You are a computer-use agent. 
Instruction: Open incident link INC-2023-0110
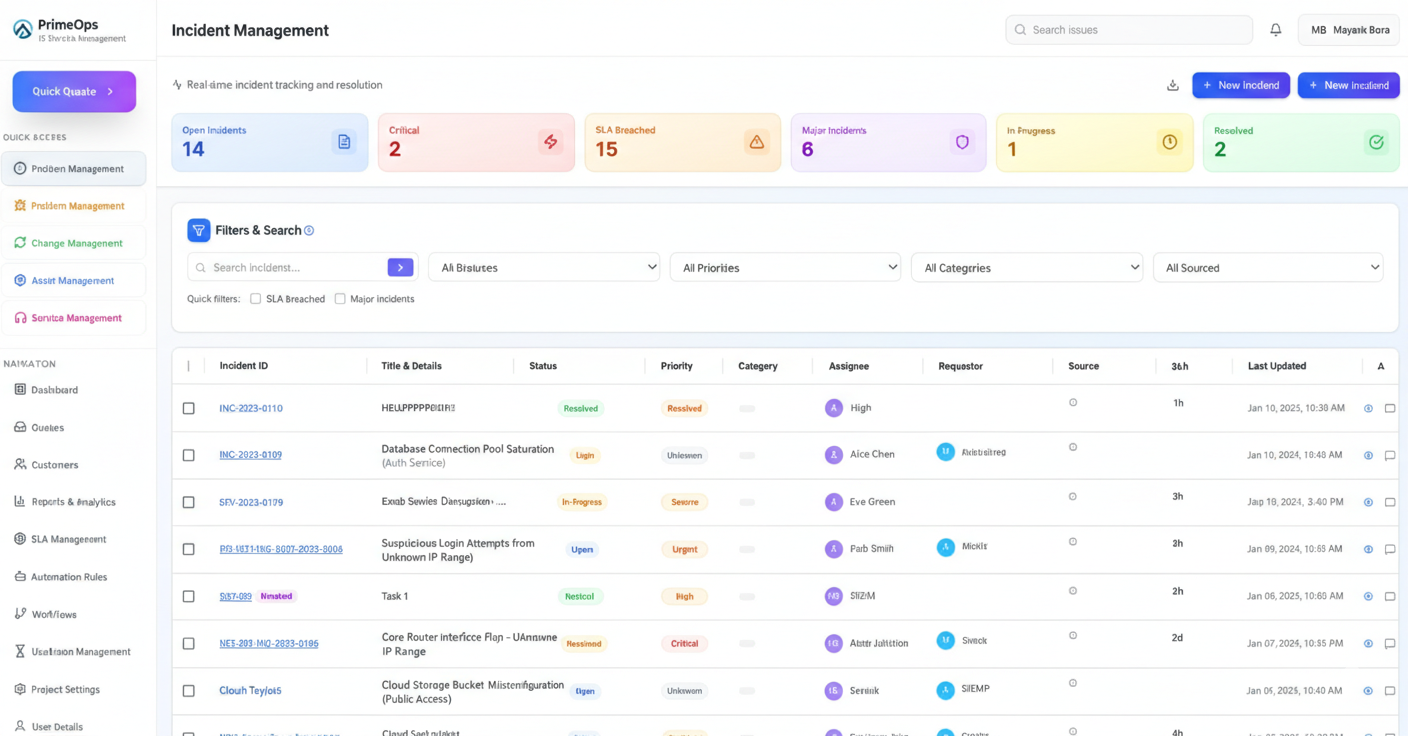coord(251,408)
